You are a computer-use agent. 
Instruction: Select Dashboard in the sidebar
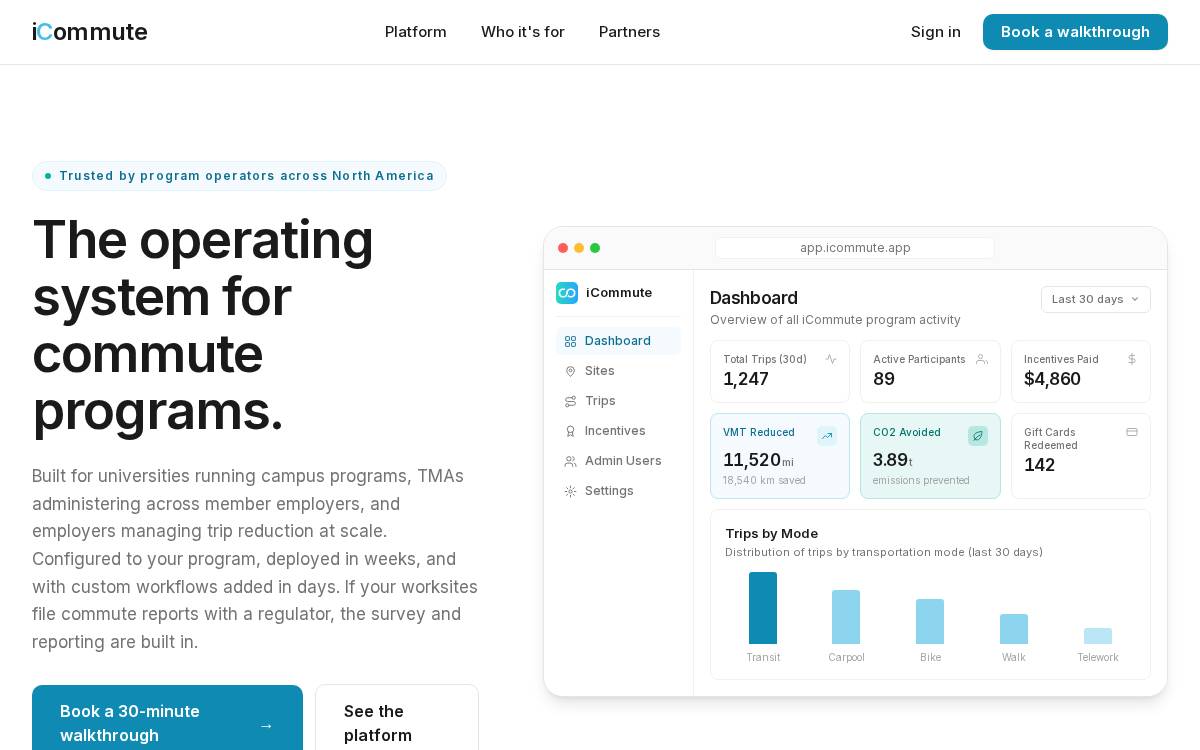click(x=618, y=341)
